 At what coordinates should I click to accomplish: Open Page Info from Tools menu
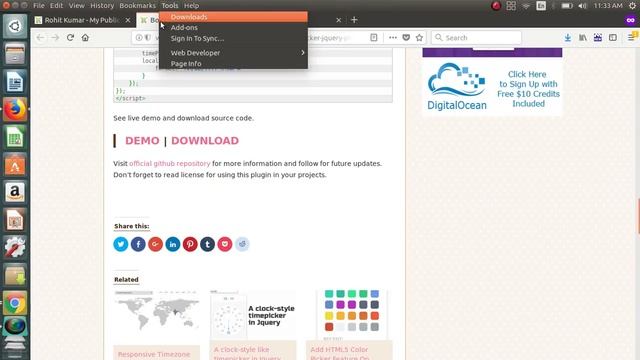coord(233,64)
